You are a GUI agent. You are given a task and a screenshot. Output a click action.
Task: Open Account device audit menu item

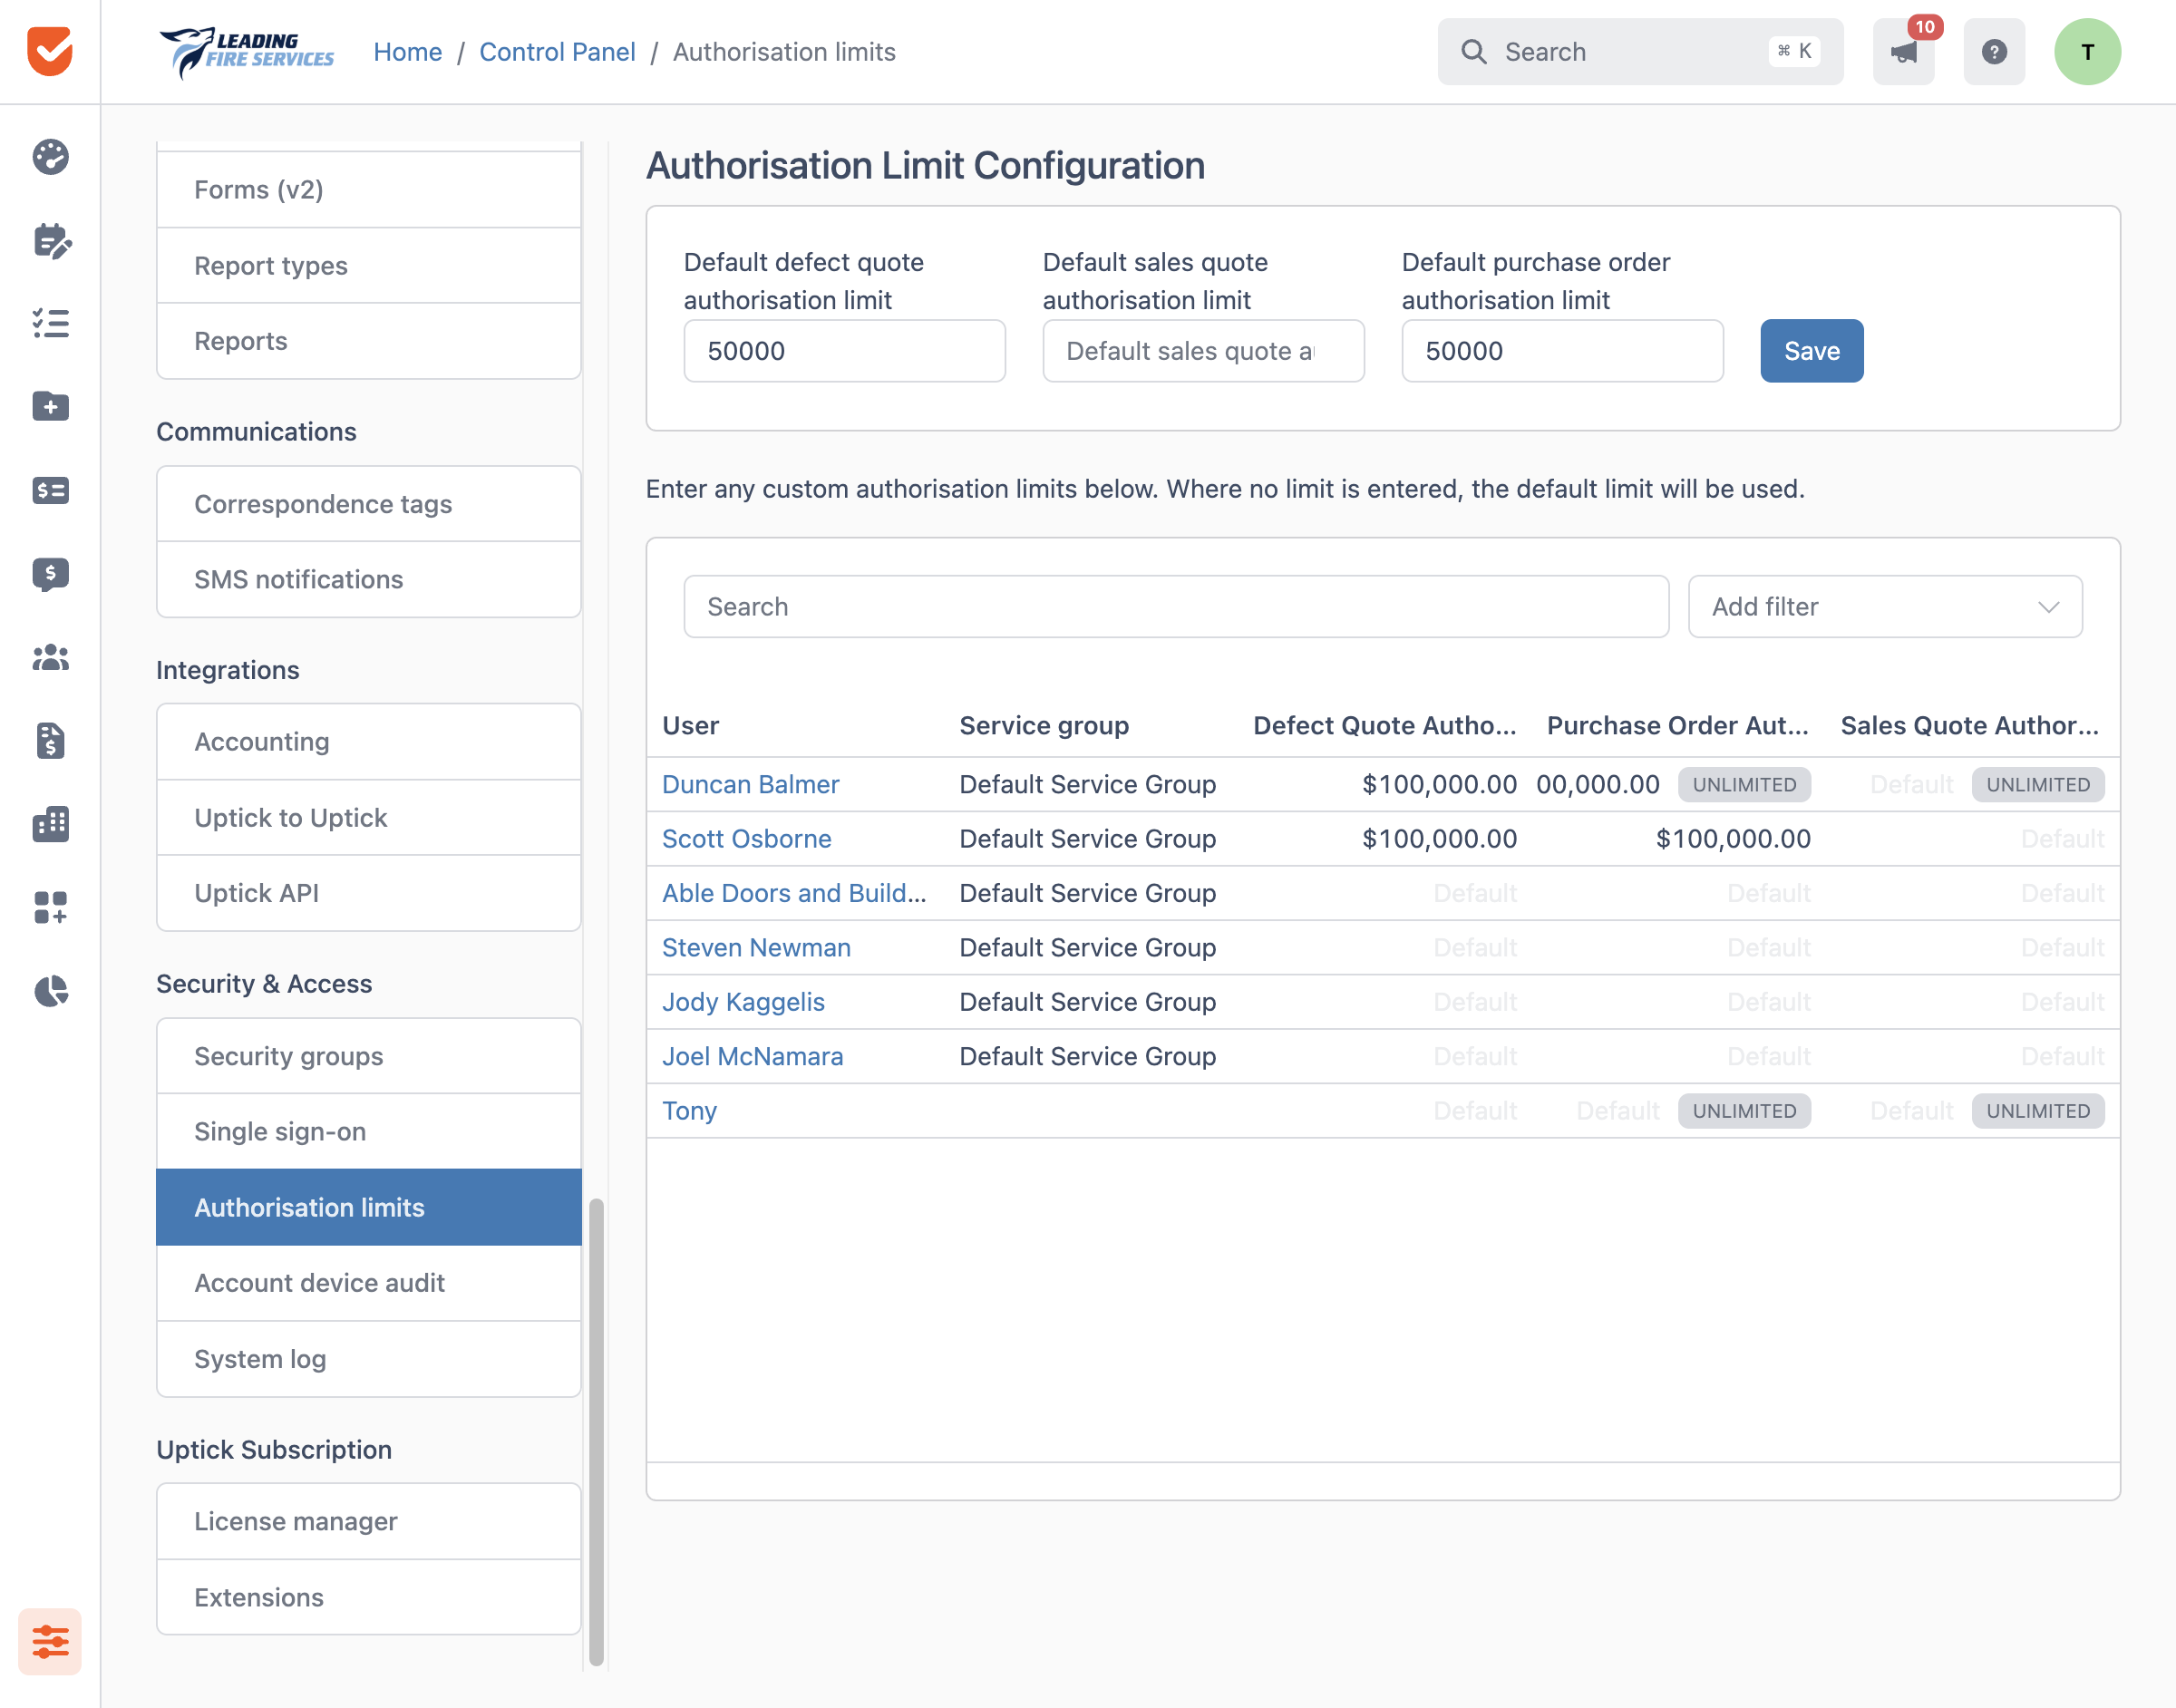tap(369, 1283)
